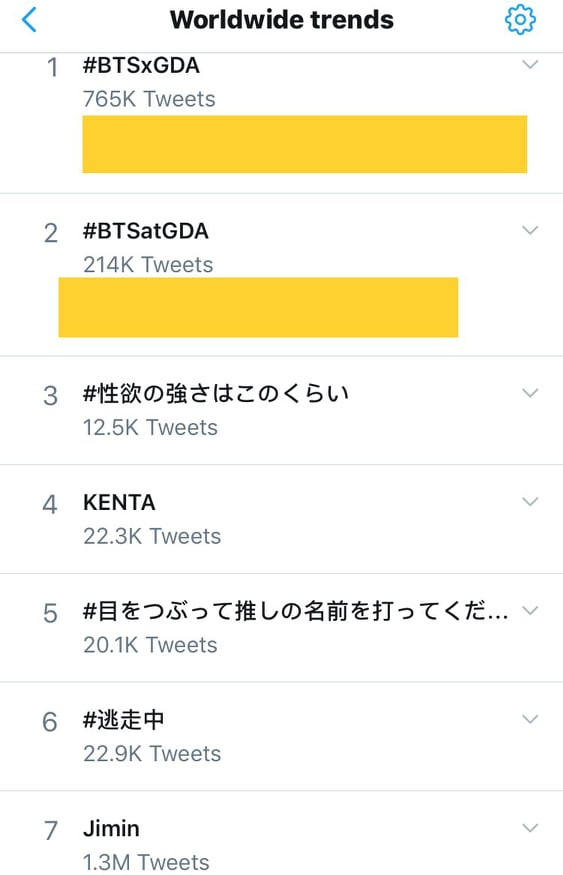
Task: Select the KENTA trend entry
Action: click(x=119, y=503)
